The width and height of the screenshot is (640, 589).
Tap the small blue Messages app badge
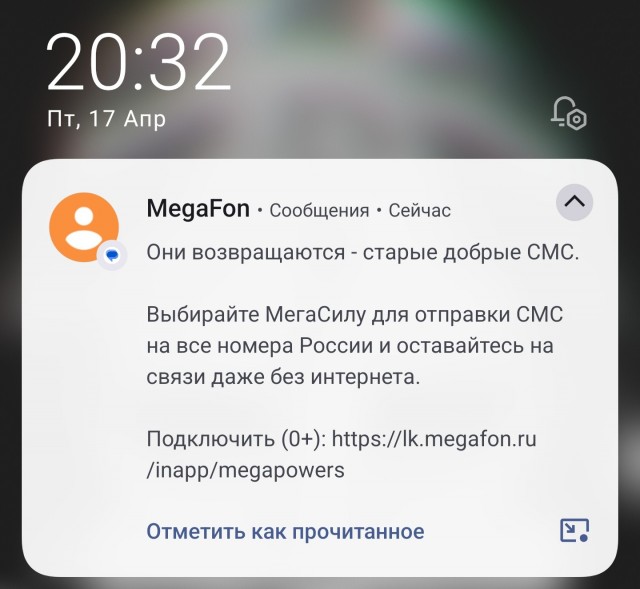pos(112,256)
